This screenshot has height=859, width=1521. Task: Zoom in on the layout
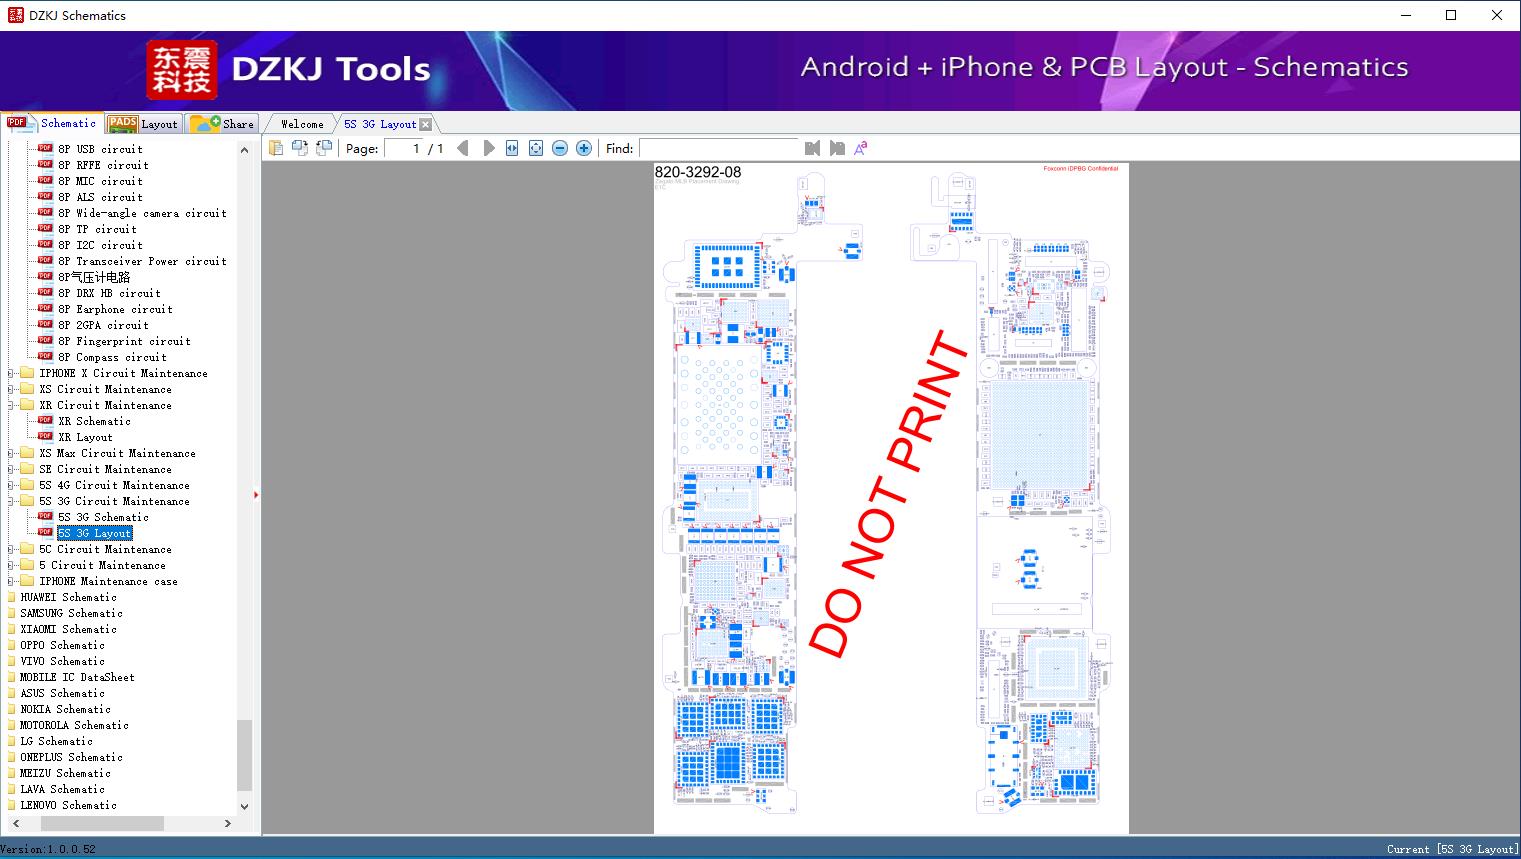[x=584, y=147]
